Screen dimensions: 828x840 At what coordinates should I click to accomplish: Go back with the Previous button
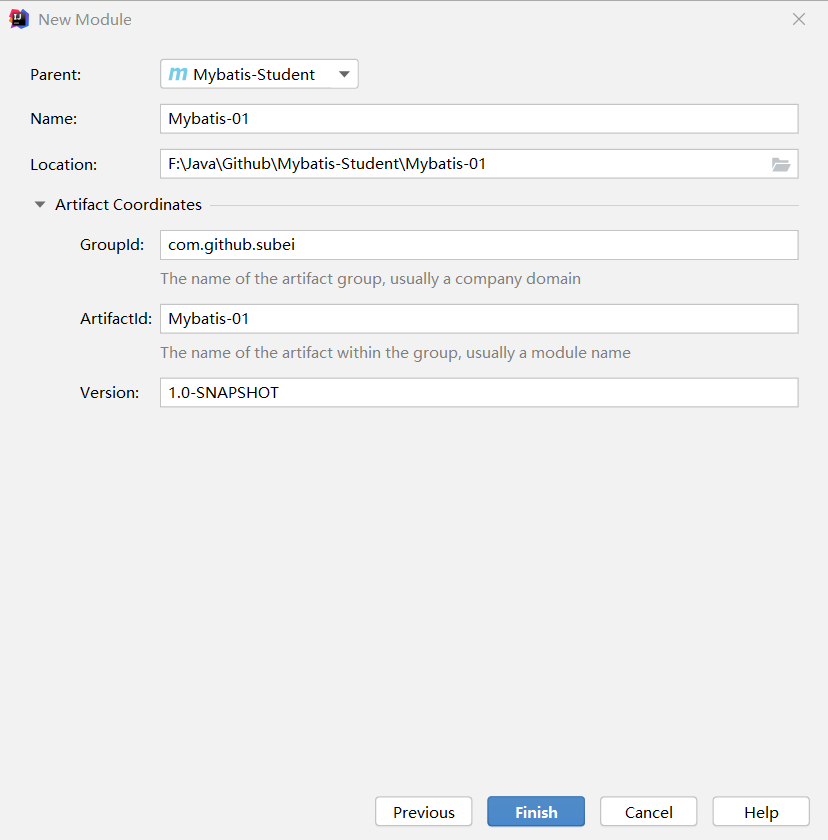click(423, 812)
